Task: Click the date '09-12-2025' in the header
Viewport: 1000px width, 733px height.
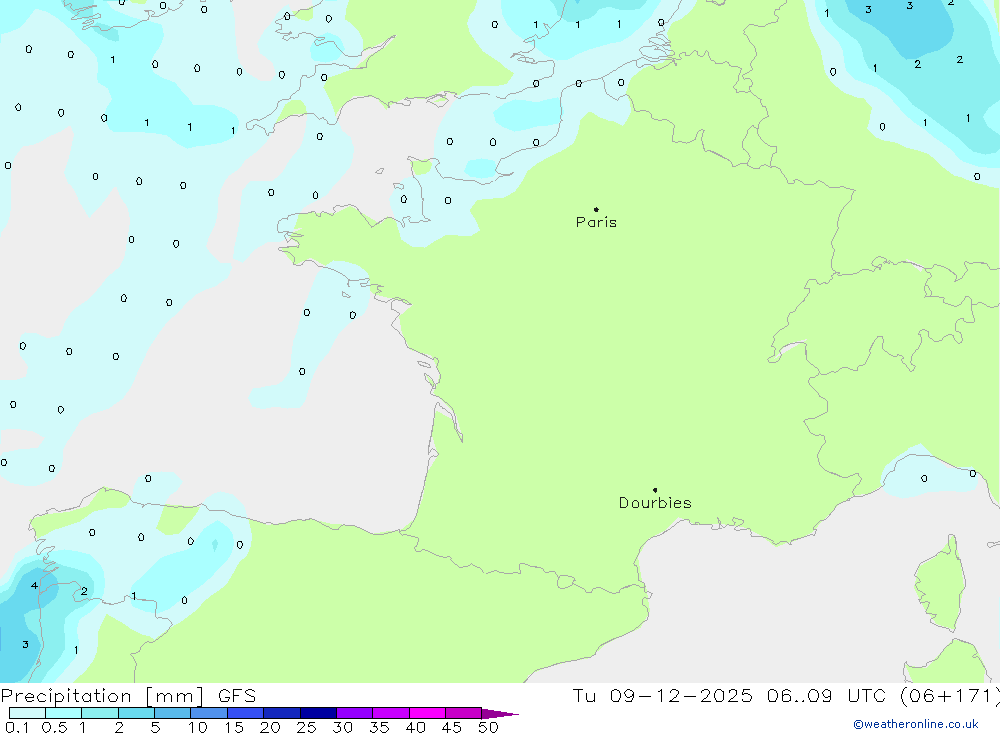Action: coord(680,695)
